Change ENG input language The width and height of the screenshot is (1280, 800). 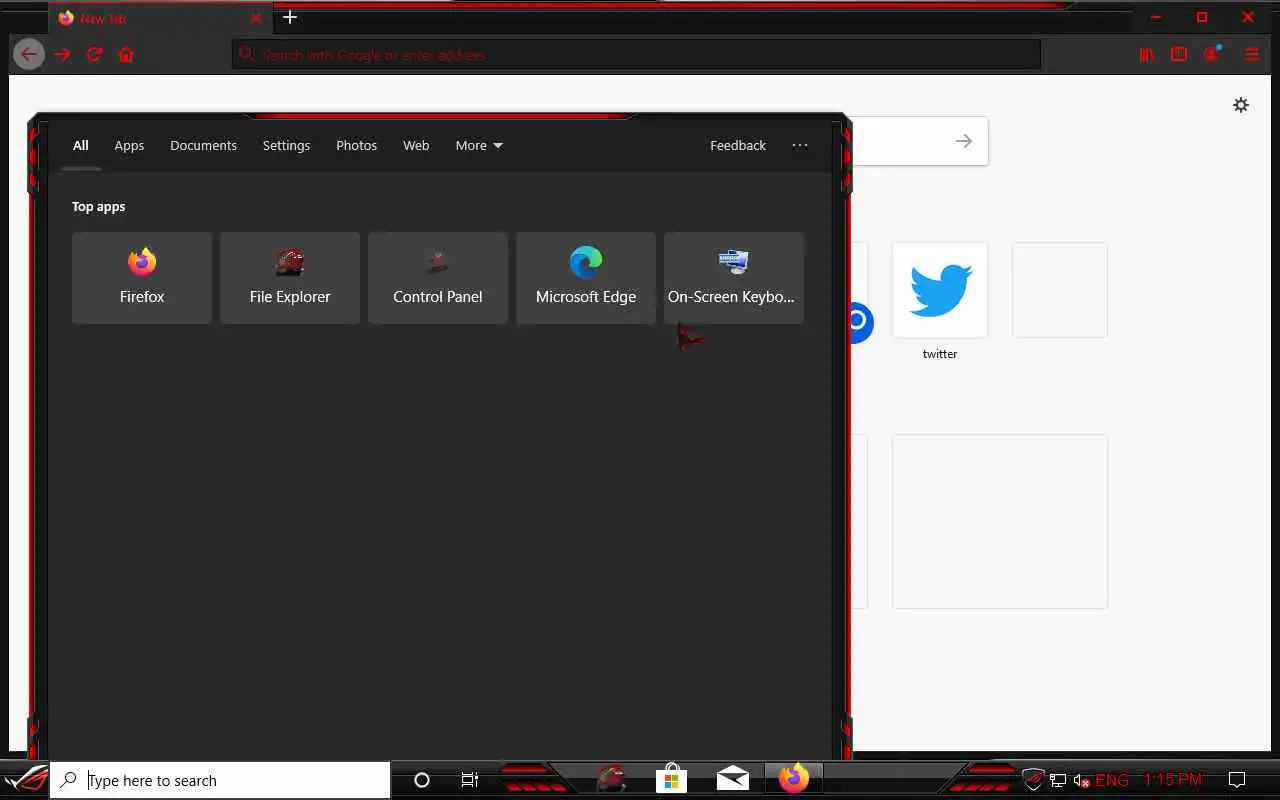(x=1112, y=780)
